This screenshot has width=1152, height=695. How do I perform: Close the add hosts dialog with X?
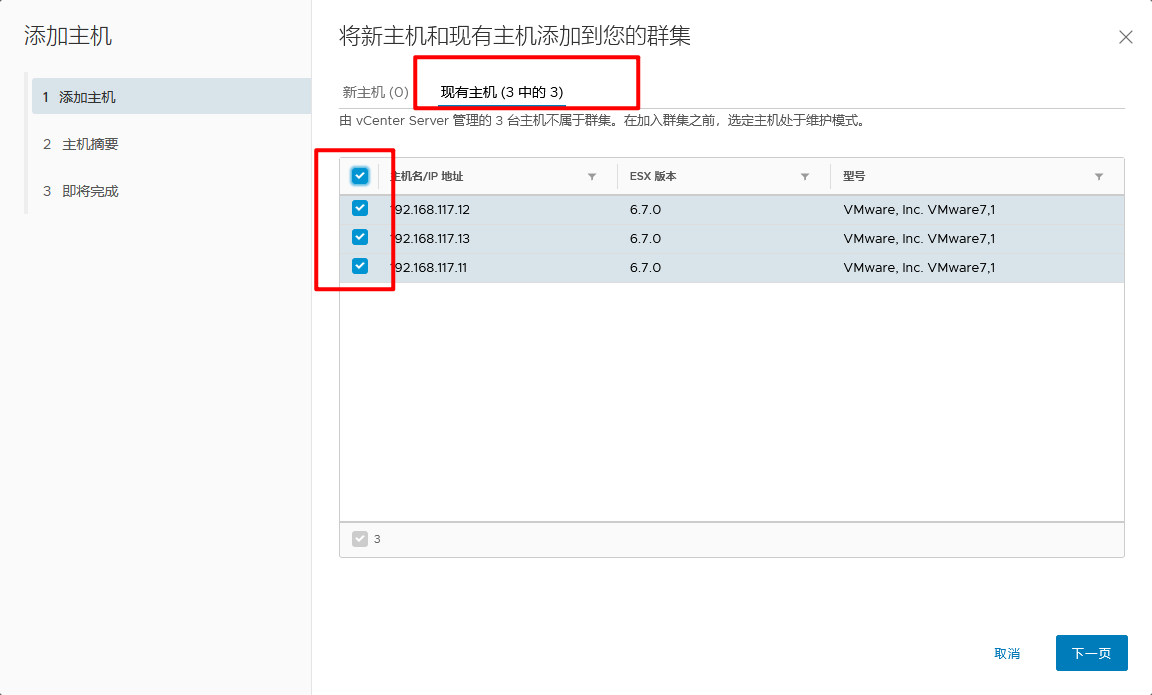(x=1125, y=37)
